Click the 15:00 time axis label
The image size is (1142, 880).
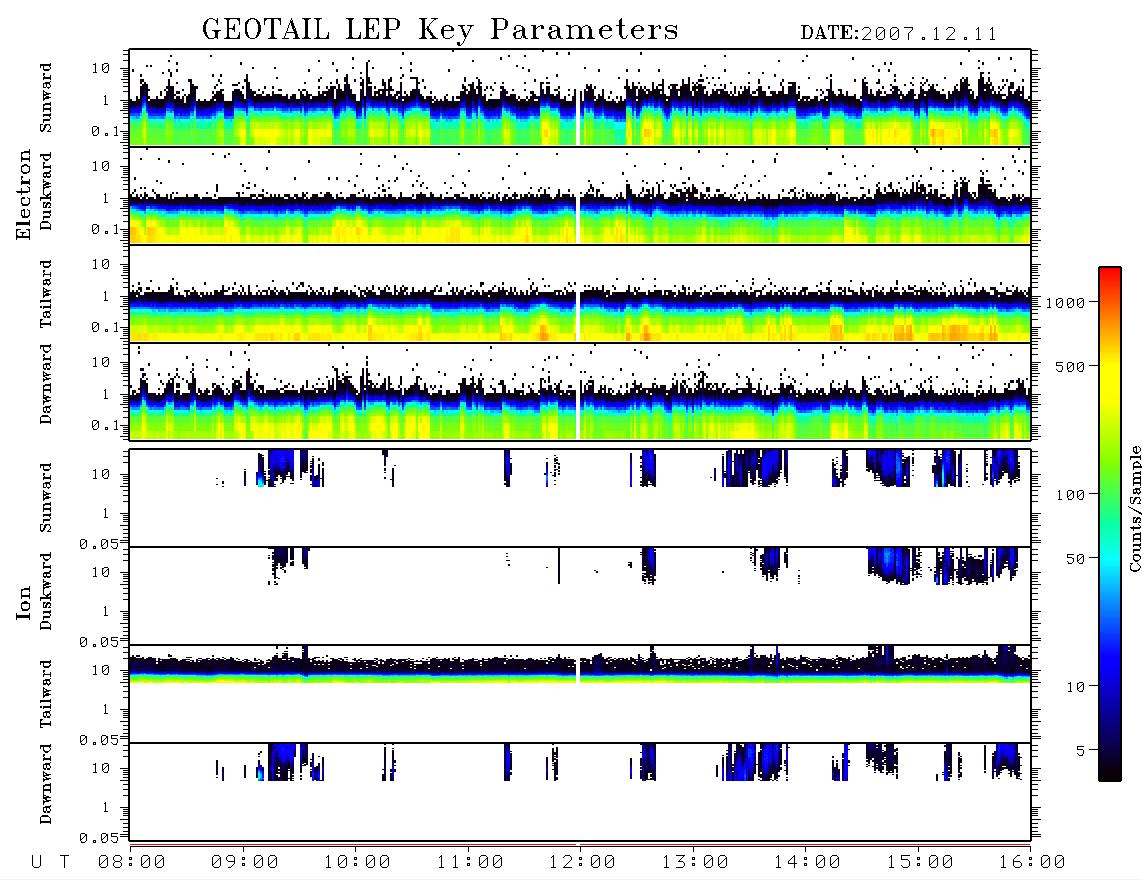point(920,862)
